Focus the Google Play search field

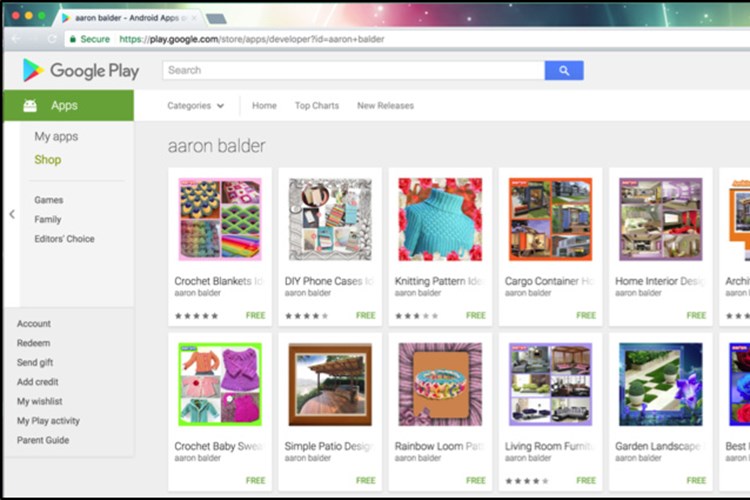(353, 70)
